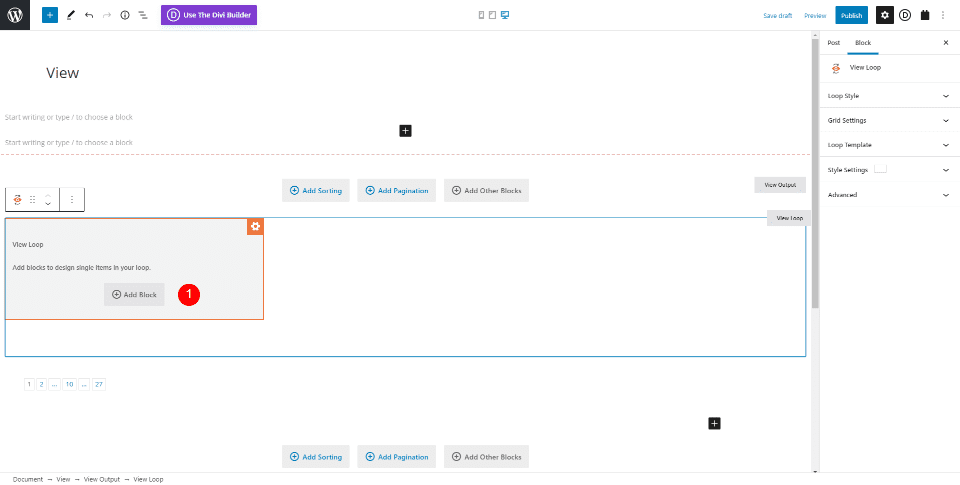Switch to the Post tab

834,43
